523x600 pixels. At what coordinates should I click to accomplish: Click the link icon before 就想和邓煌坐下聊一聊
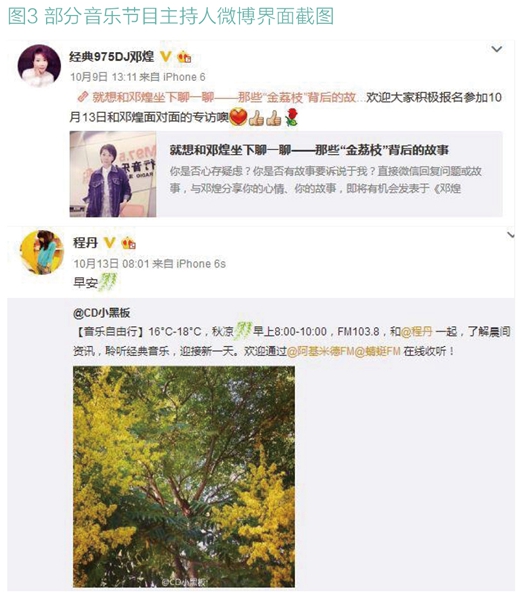coord(83,97)
